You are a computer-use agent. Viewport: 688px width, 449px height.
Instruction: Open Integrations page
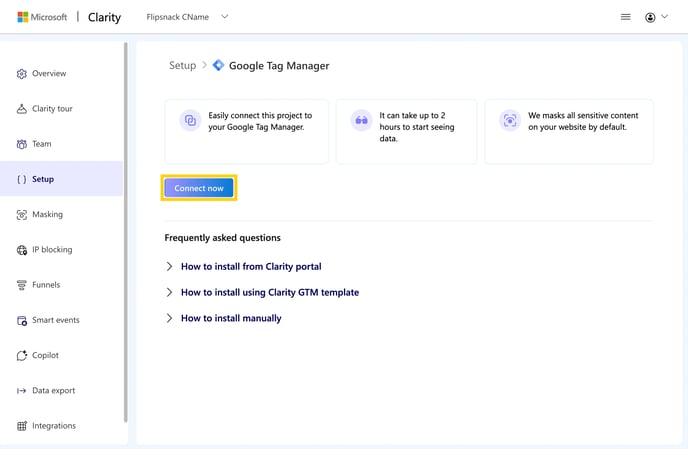(61, 426)
